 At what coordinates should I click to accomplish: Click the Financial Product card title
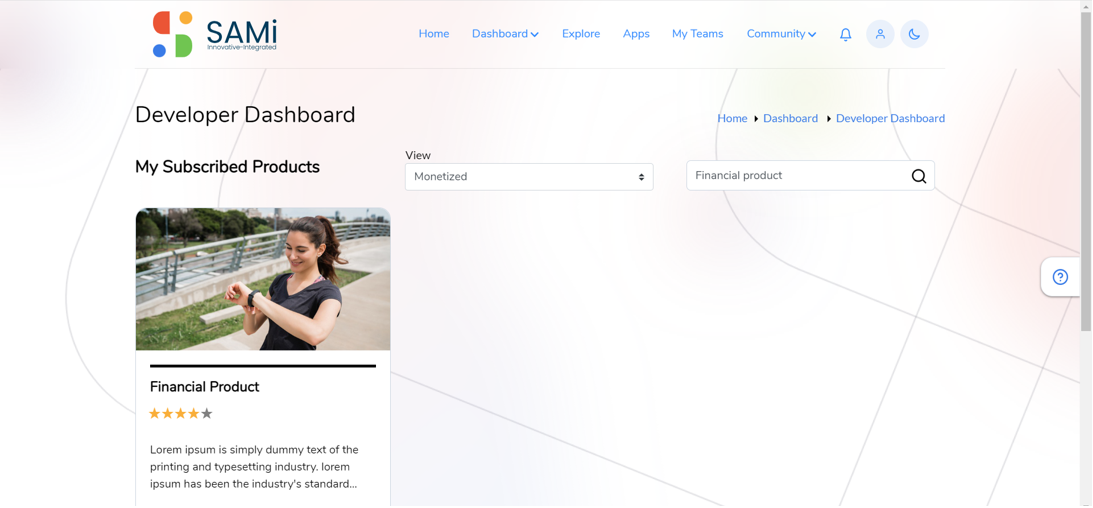[x=204, y=387]
